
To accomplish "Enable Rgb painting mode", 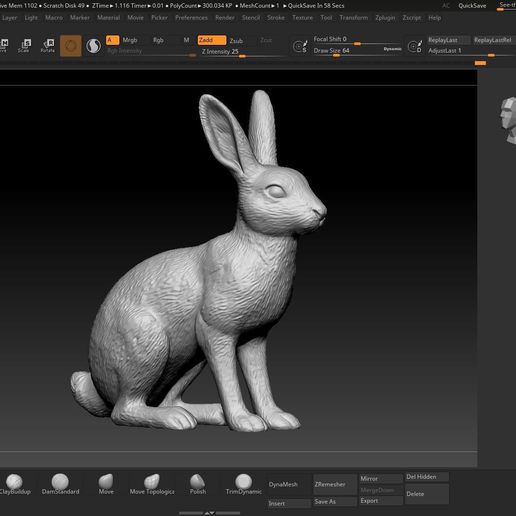I will 158,40.
